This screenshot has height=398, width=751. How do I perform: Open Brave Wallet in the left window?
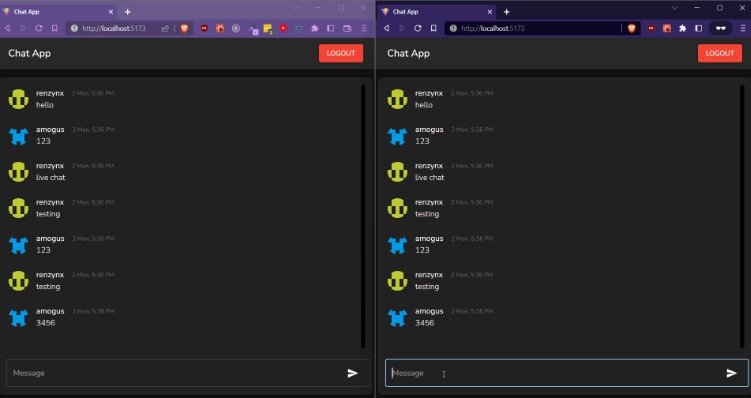pyautogui.click(x=347, y=28)
